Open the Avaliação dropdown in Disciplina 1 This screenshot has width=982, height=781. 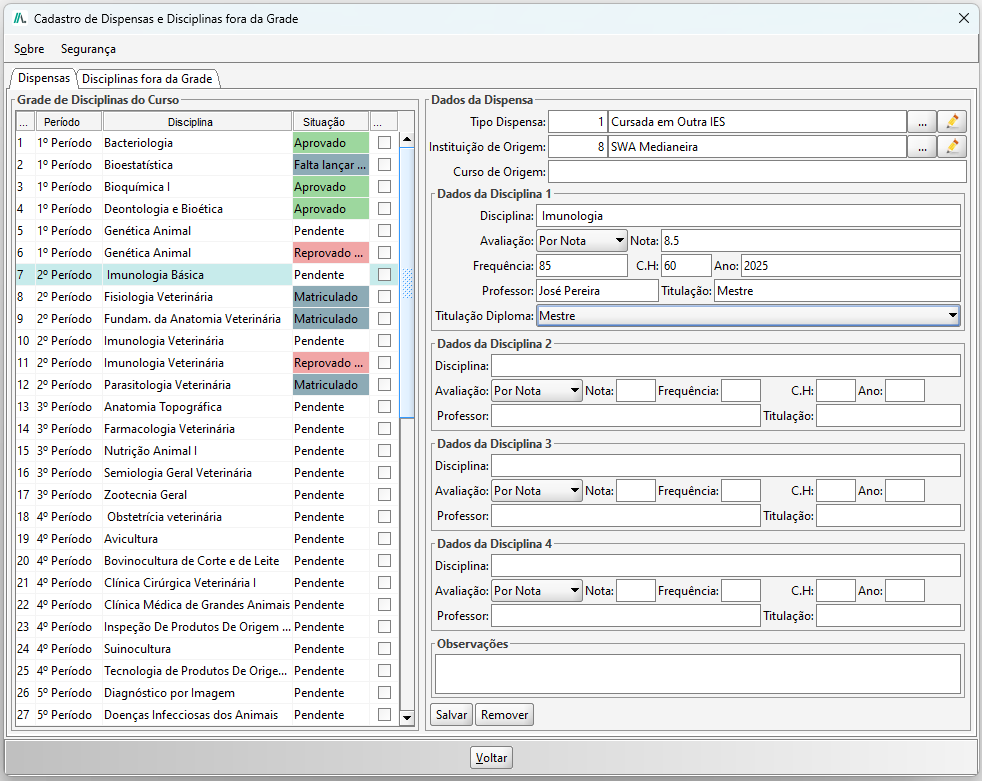pos(582,241)
